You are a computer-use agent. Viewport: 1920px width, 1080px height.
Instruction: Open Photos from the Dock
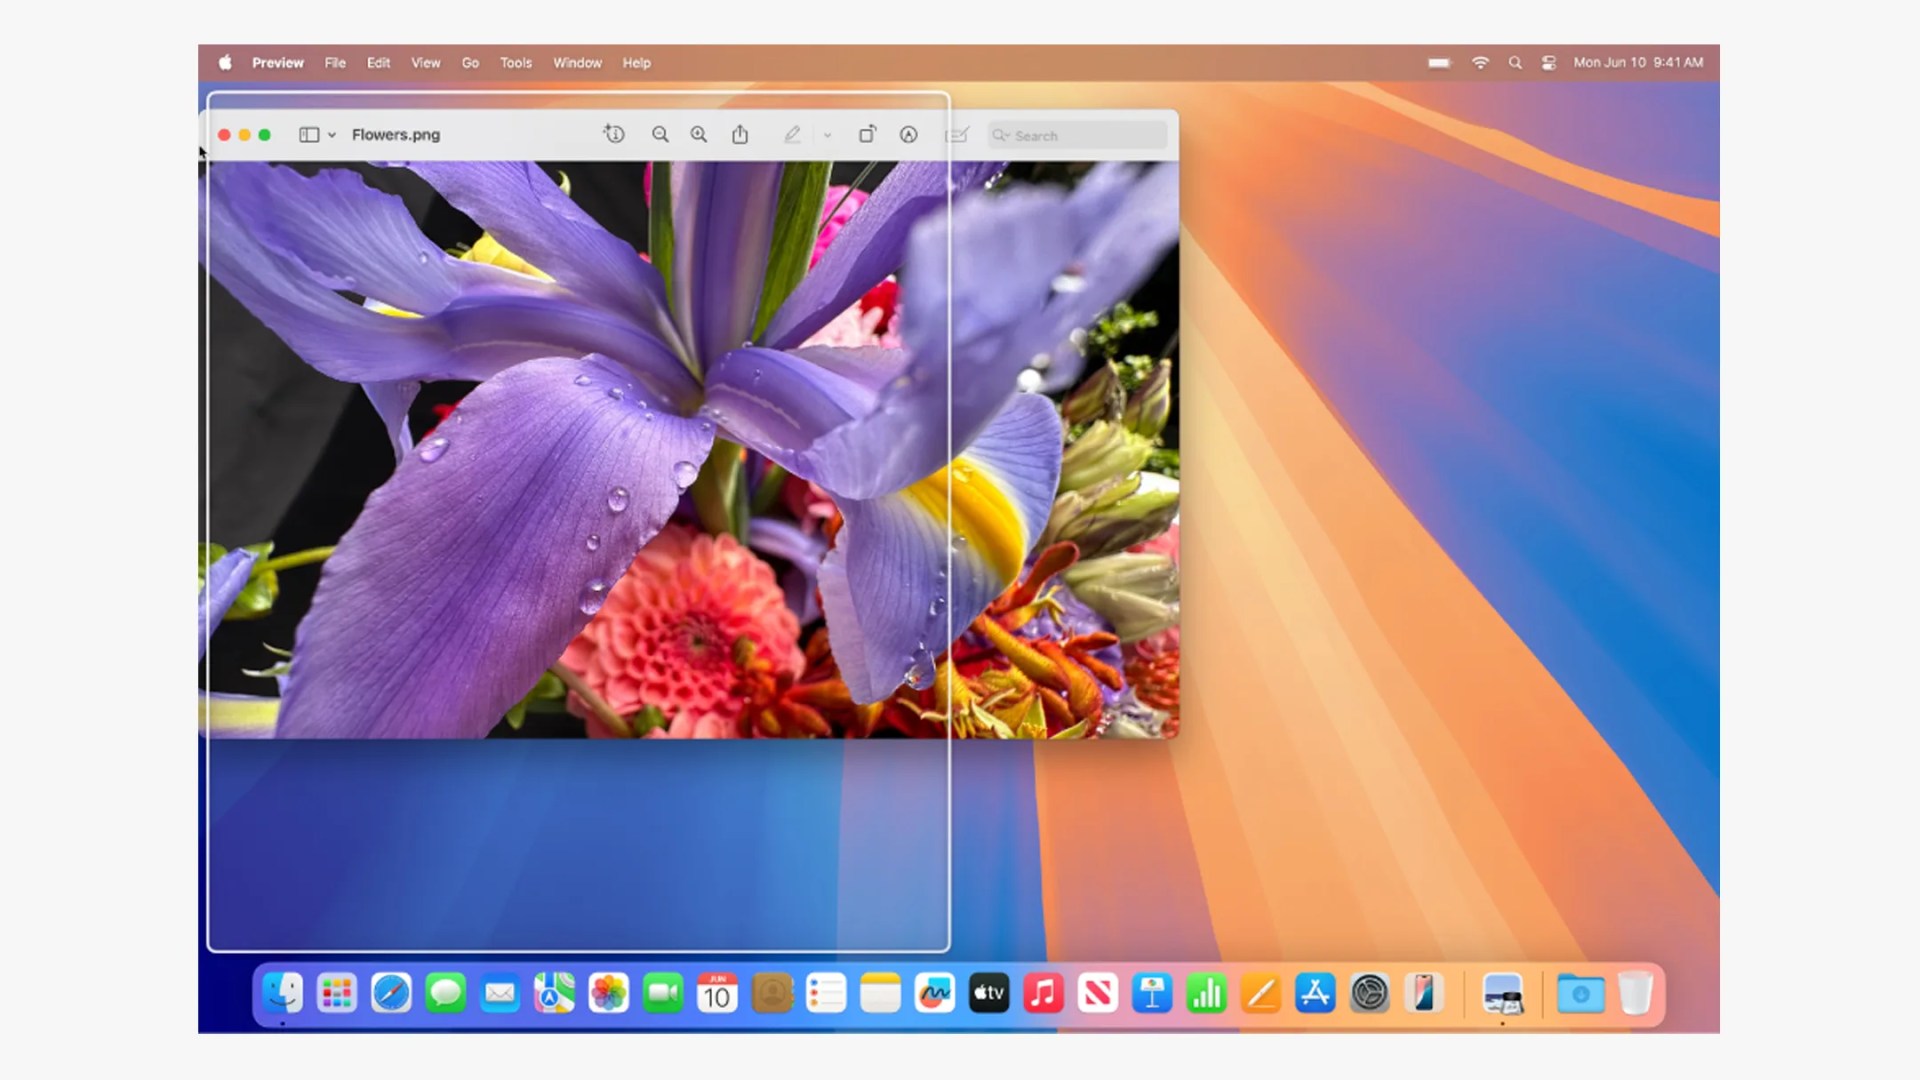coord(609,993)
